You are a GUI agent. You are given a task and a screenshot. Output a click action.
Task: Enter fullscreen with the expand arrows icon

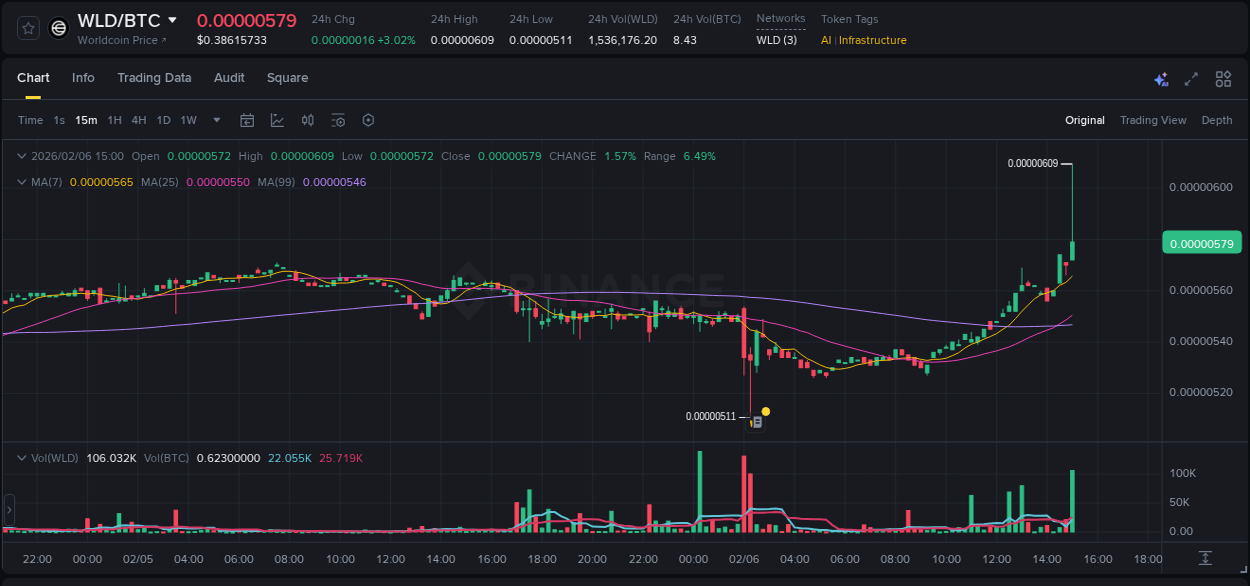(1191, 78)
